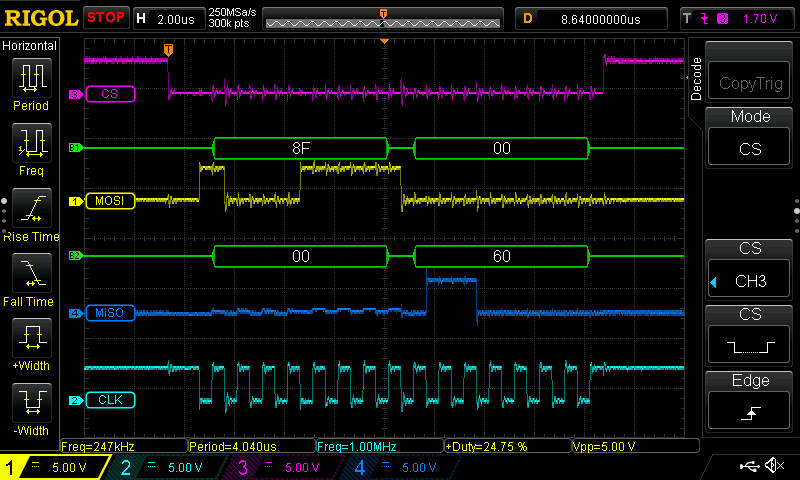Click the orange trigger T marker on waveform
The width and height of the screenshot is (800, 480).
(168, 49)
